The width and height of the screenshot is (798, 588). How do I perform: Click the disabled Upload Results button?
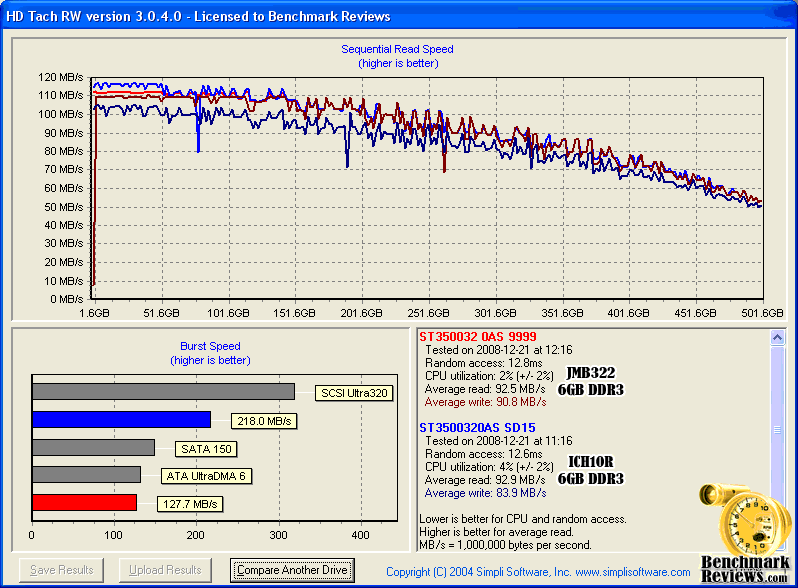click(165, 570)
